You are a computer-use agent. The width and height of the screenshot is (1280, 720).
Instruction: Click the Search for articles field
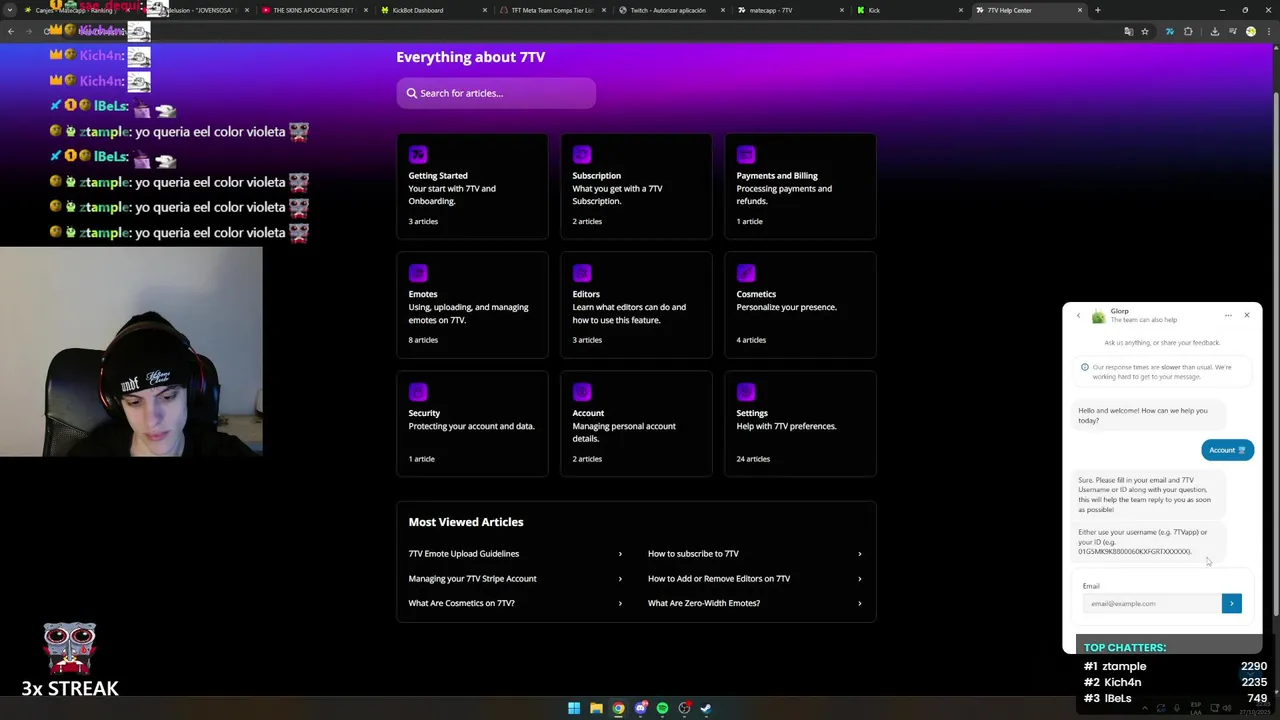[496, 93]
